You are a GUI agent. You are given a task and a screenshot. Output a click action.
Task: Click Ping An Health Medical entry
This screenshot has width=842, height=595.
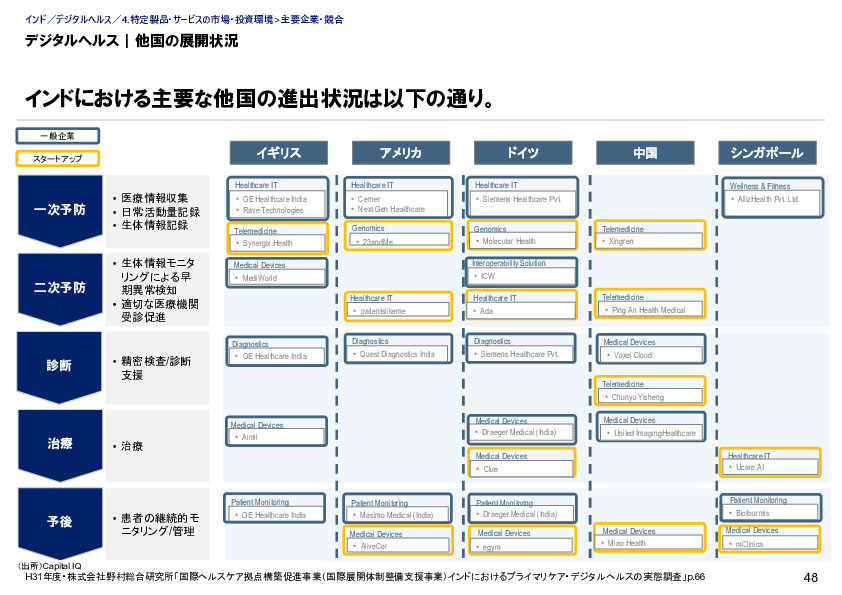click(x=648, y=310)
